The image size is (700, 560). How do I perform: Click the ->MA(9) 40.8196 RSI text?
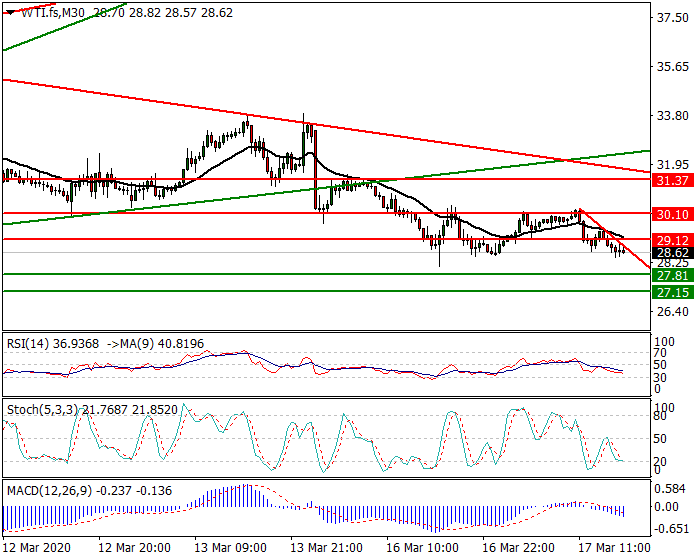pyautogui.click(x=155, y=343)
